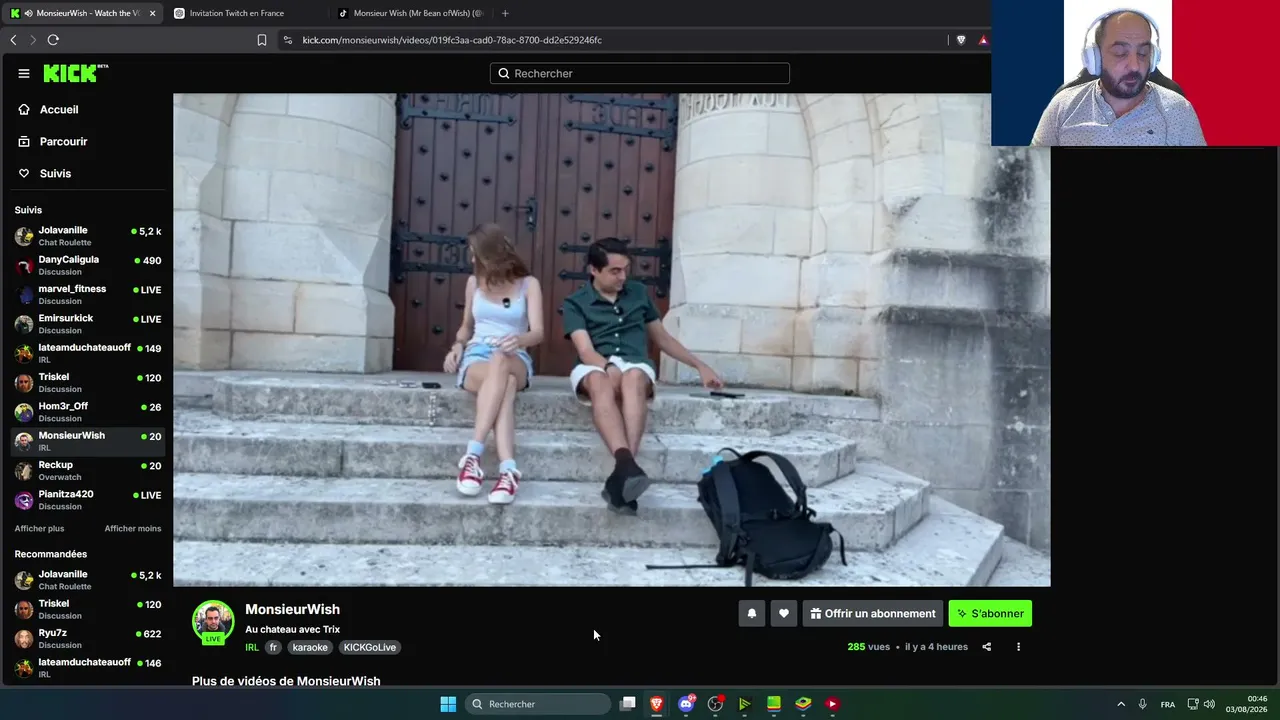Viewport: 1280px width, 720px height.
Task: Open Accueil in the sidebar
Action: click(x=59, y=110)
